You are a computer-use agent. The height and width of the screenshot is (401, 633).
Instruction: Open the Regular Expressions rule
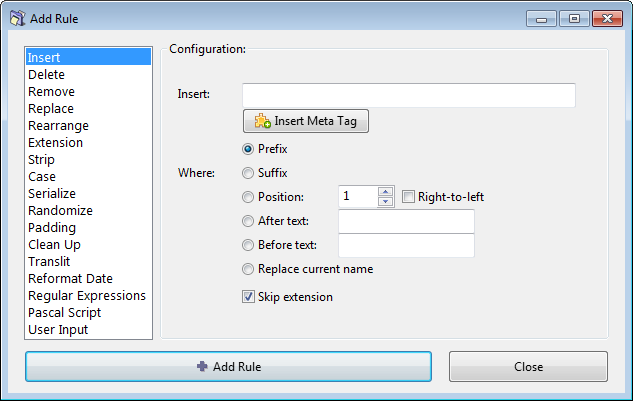[x=87, y=296]
